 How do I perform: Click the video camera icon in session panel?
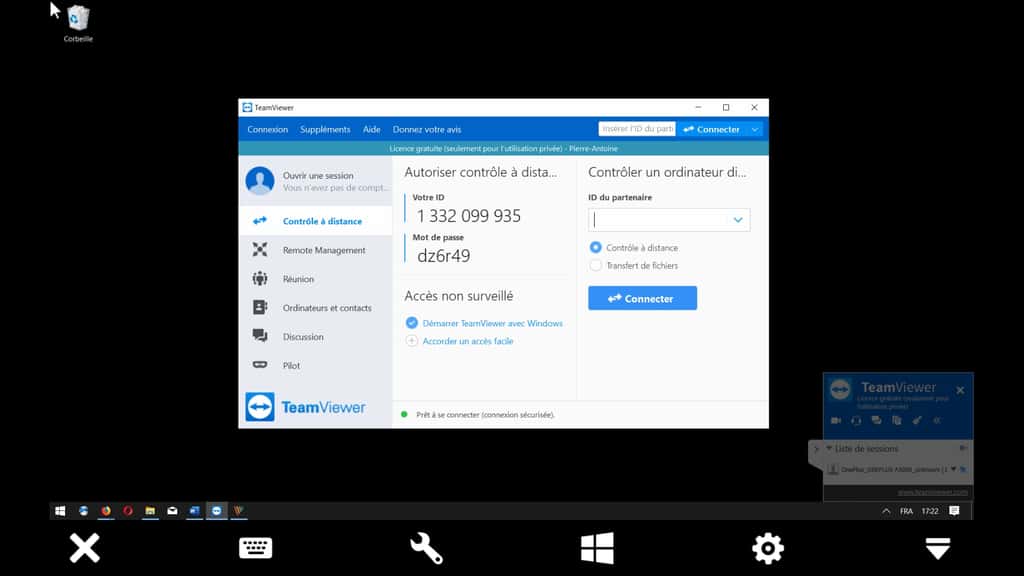(836, 421)
